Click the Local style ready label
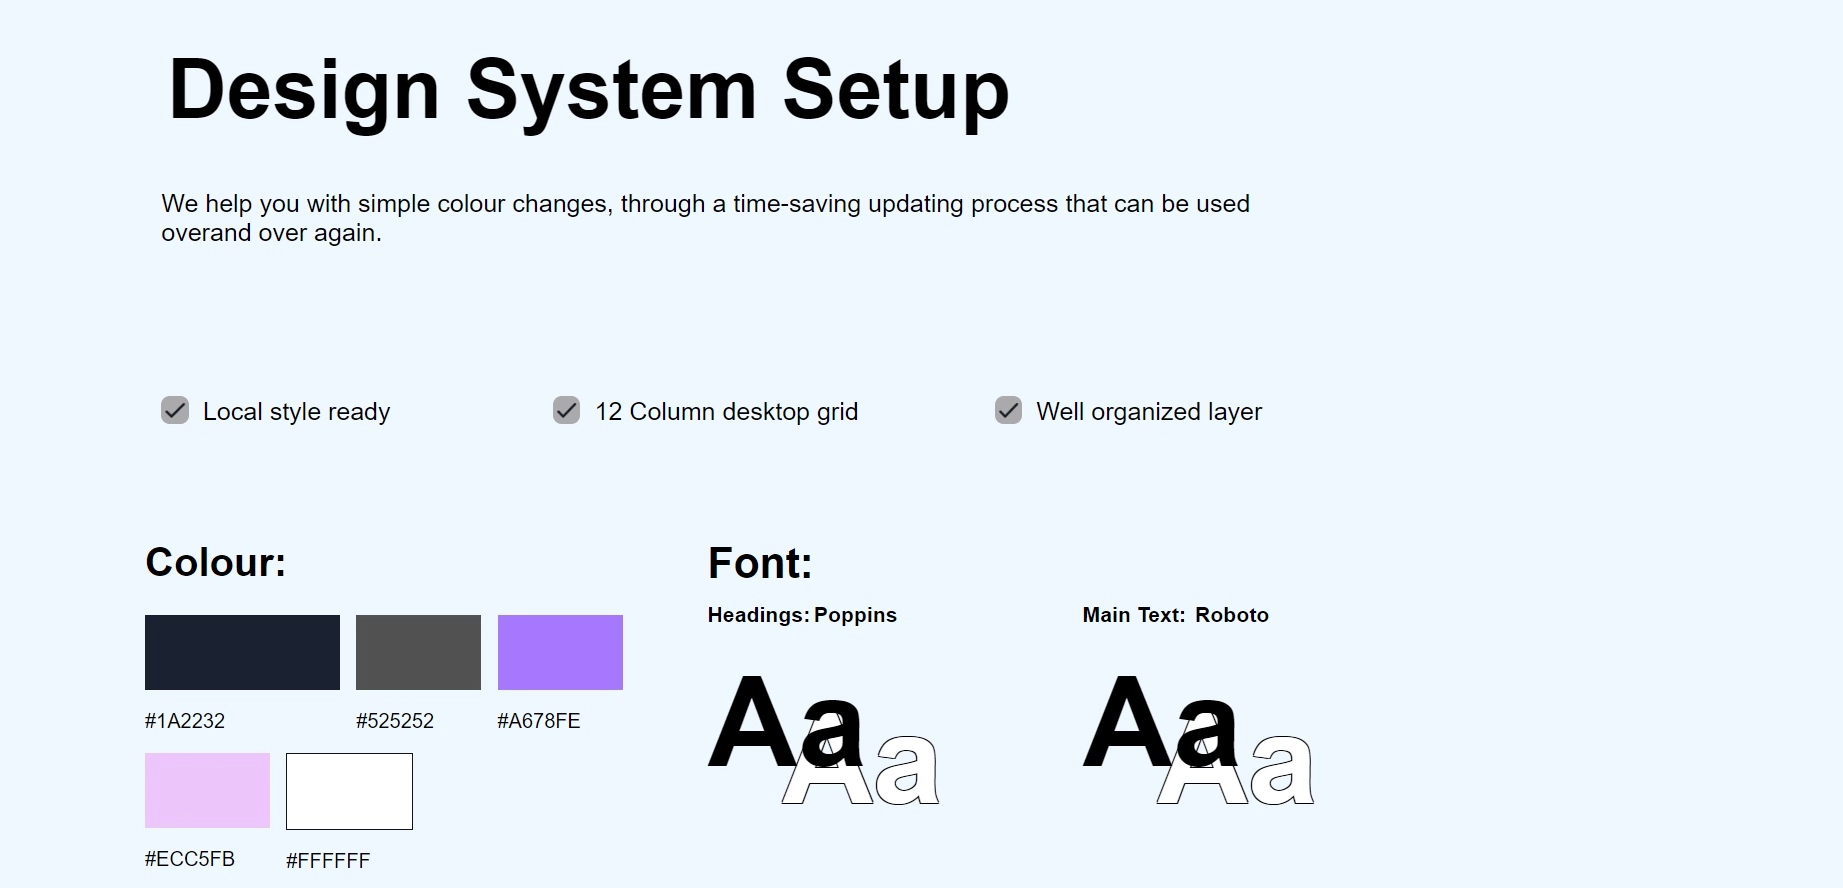The height and width of the screenshot is (888, 1843). tap(296, 412)
